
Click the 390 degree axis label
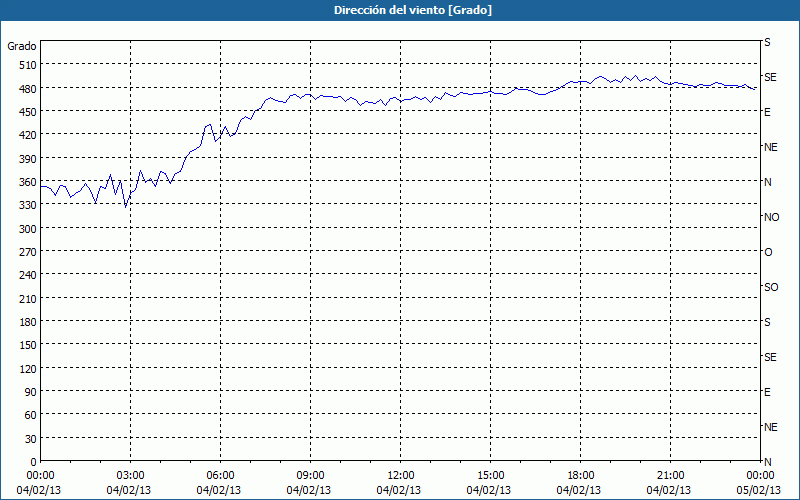(x=28, y=159)
